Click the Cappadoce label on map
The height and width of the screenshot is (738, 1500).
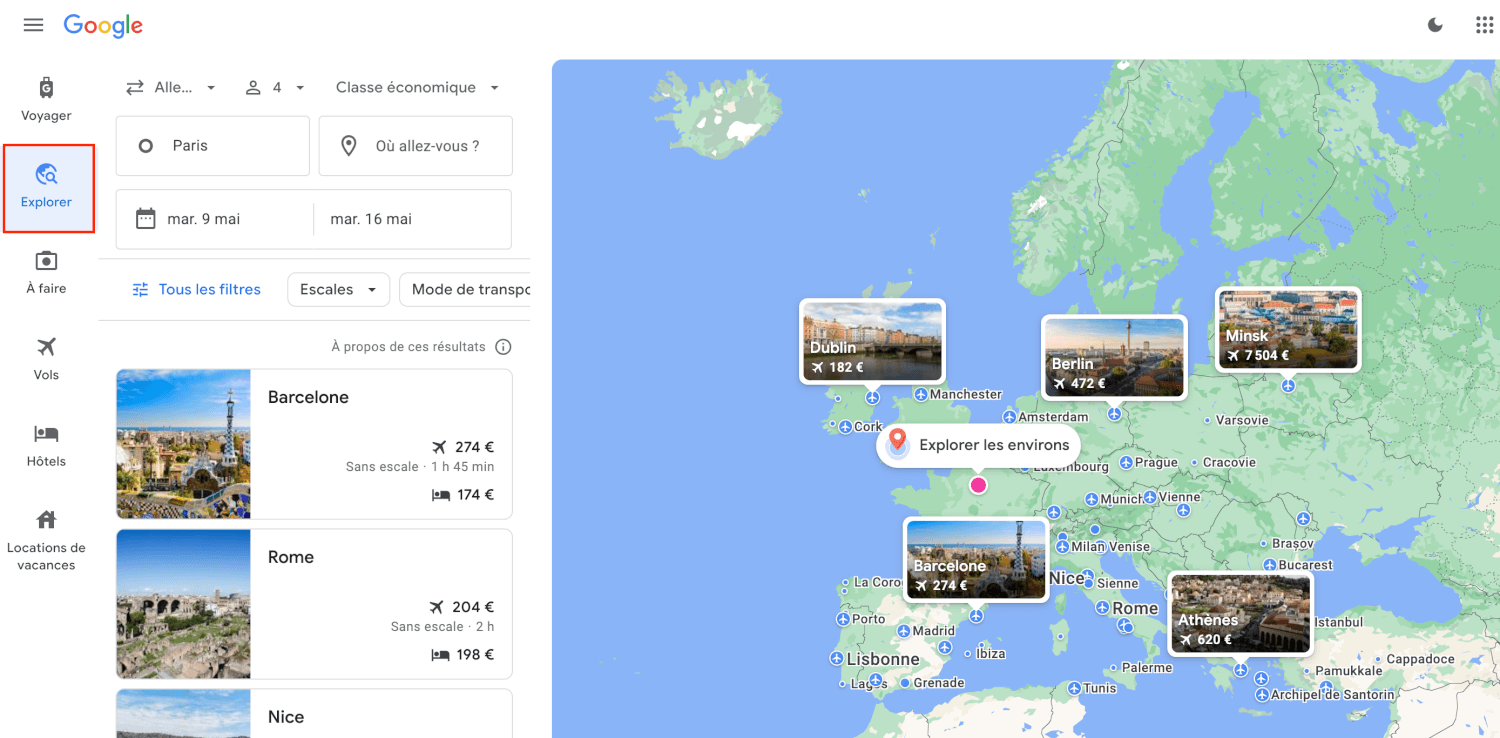click(x=1420, y=660)
